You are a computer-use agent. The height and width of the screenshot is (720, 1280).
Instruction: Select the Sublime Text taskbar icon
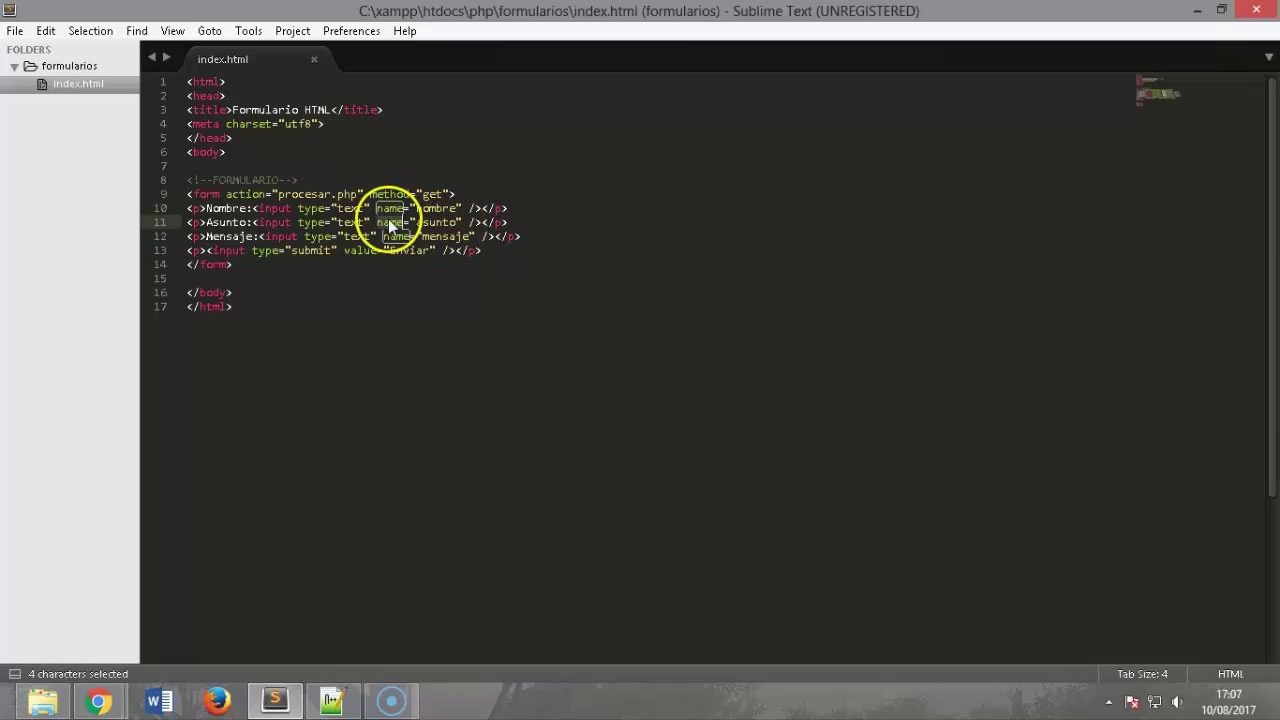point(275,702)
